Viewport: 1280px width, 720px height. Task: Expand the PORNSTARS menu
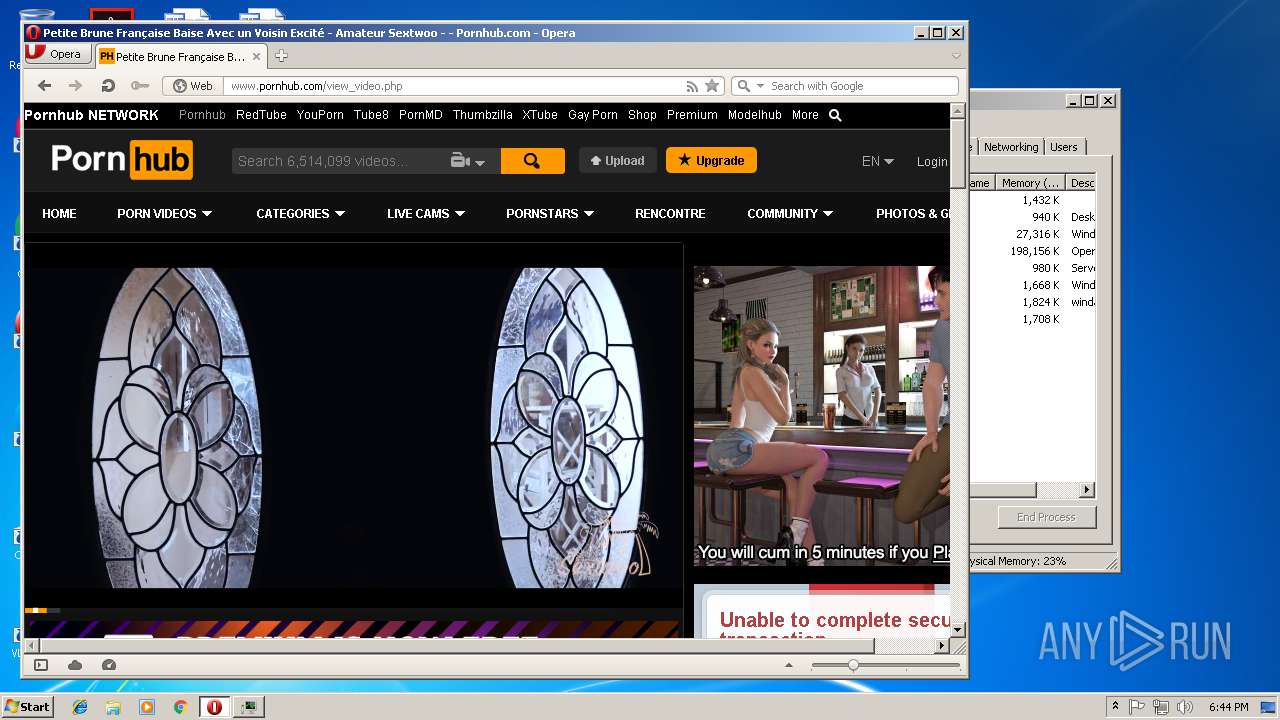point(550,213)
